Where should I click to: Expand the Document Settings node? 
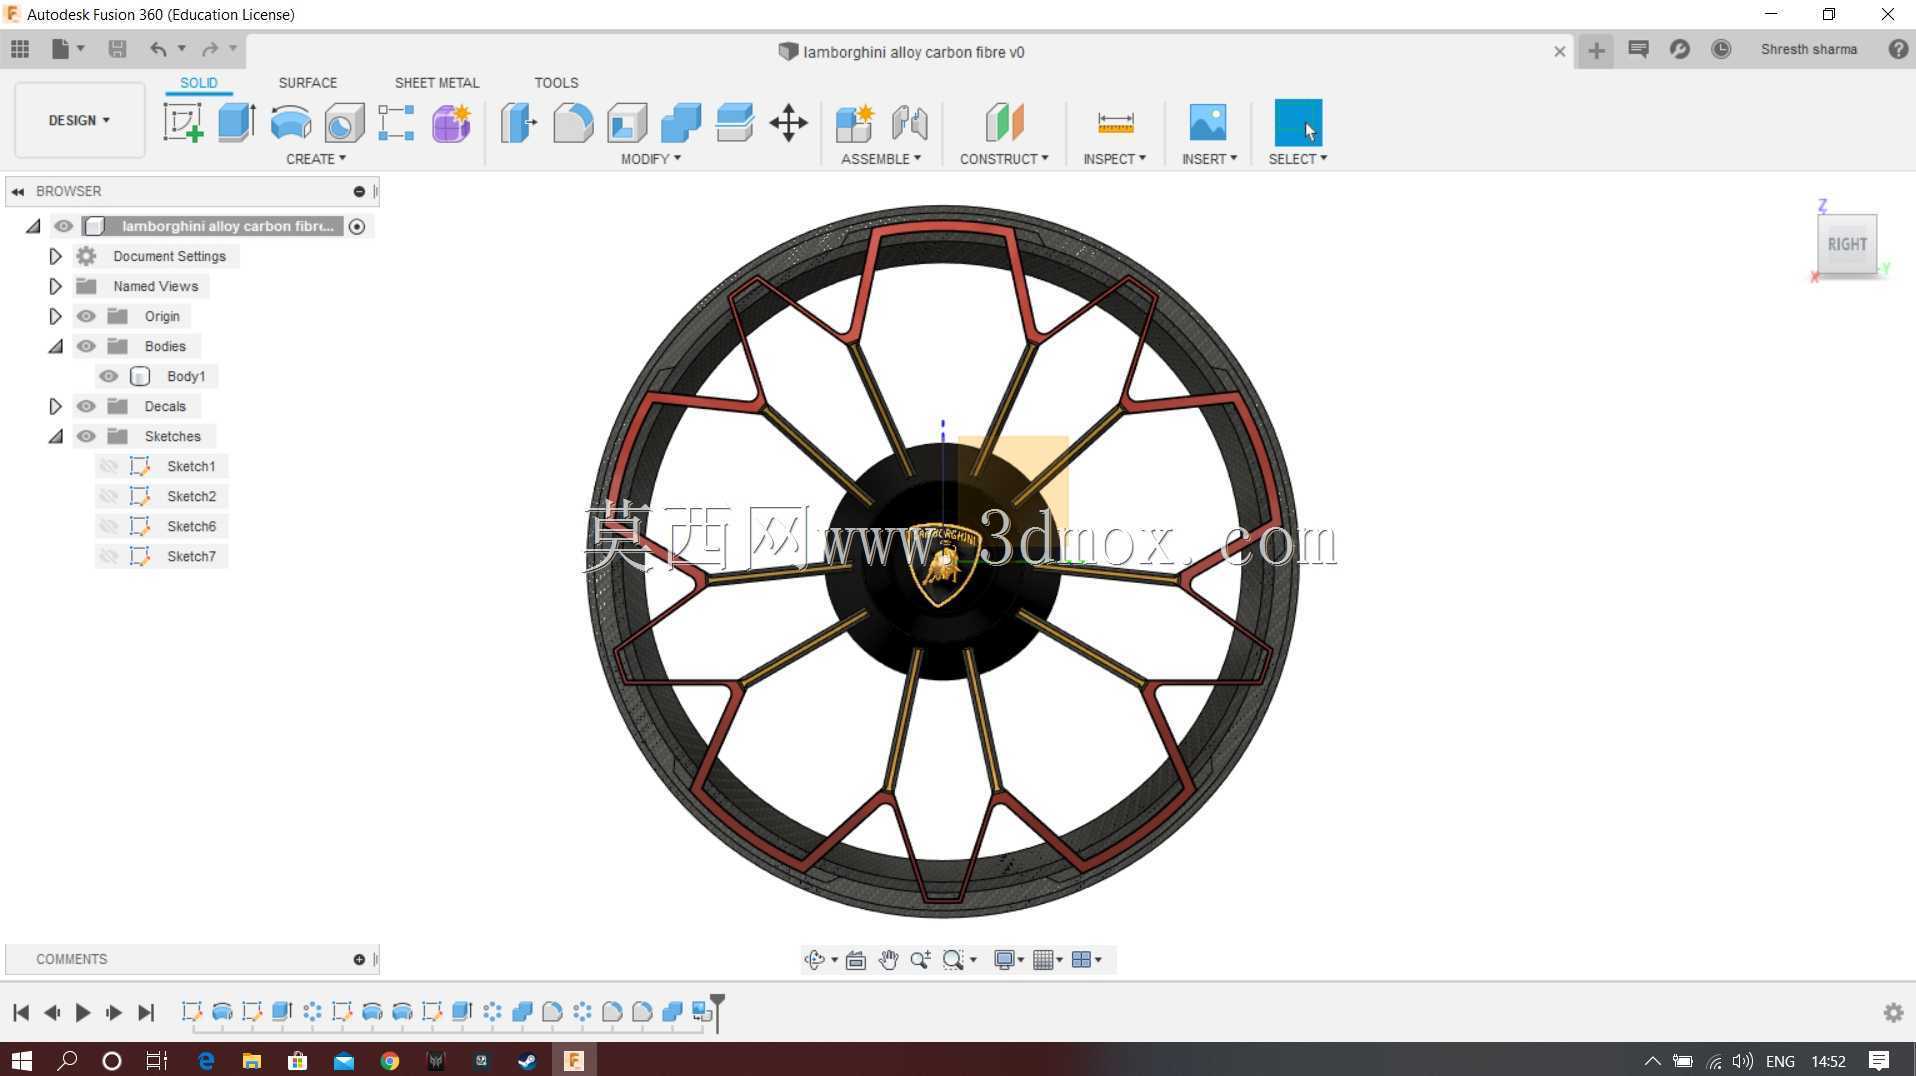click(55, 256)
